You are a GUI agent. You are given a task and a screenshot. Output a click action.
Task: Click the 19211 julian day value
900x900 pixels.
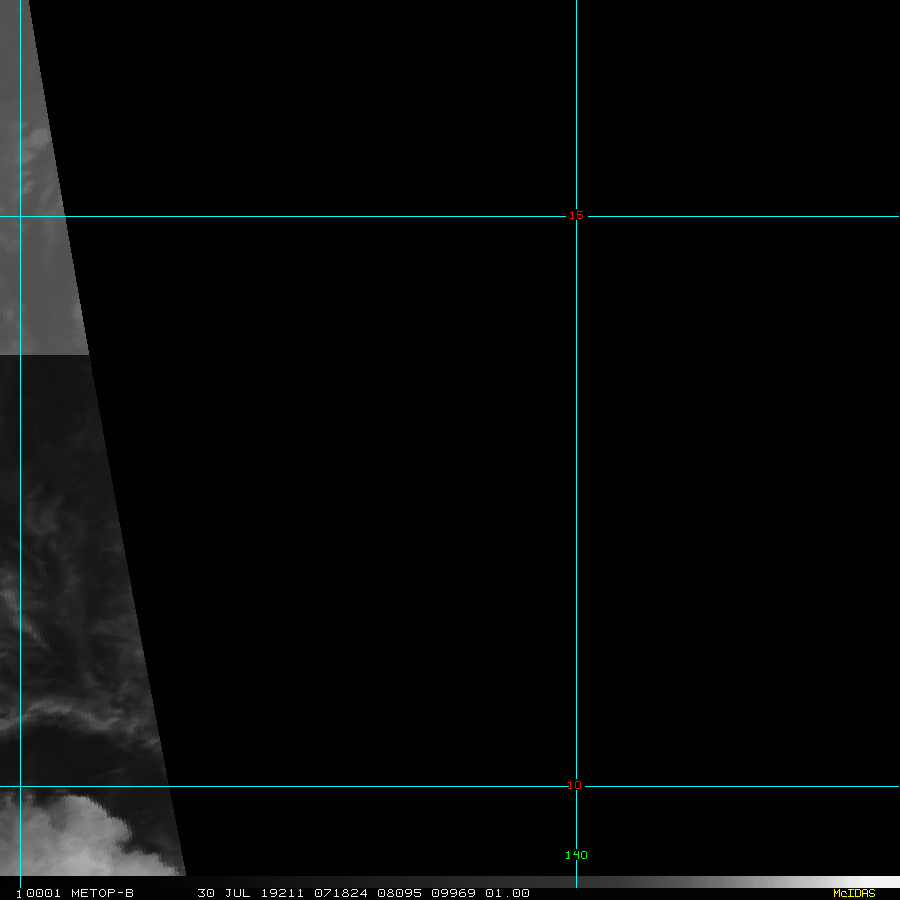[281, 893]
